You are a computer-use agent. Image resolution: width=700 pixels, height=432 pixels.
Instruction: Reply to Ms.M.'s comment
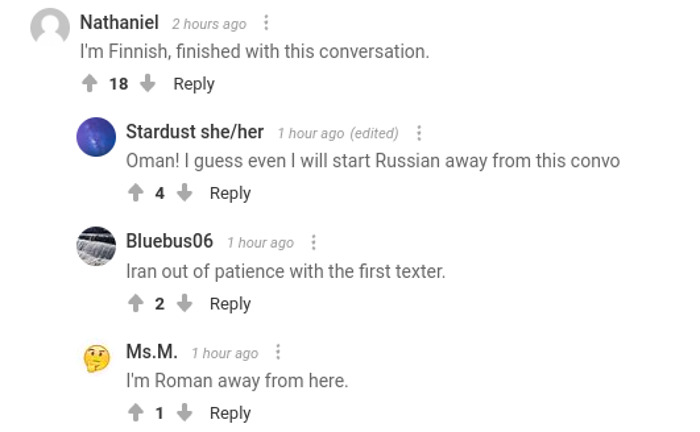230,412
